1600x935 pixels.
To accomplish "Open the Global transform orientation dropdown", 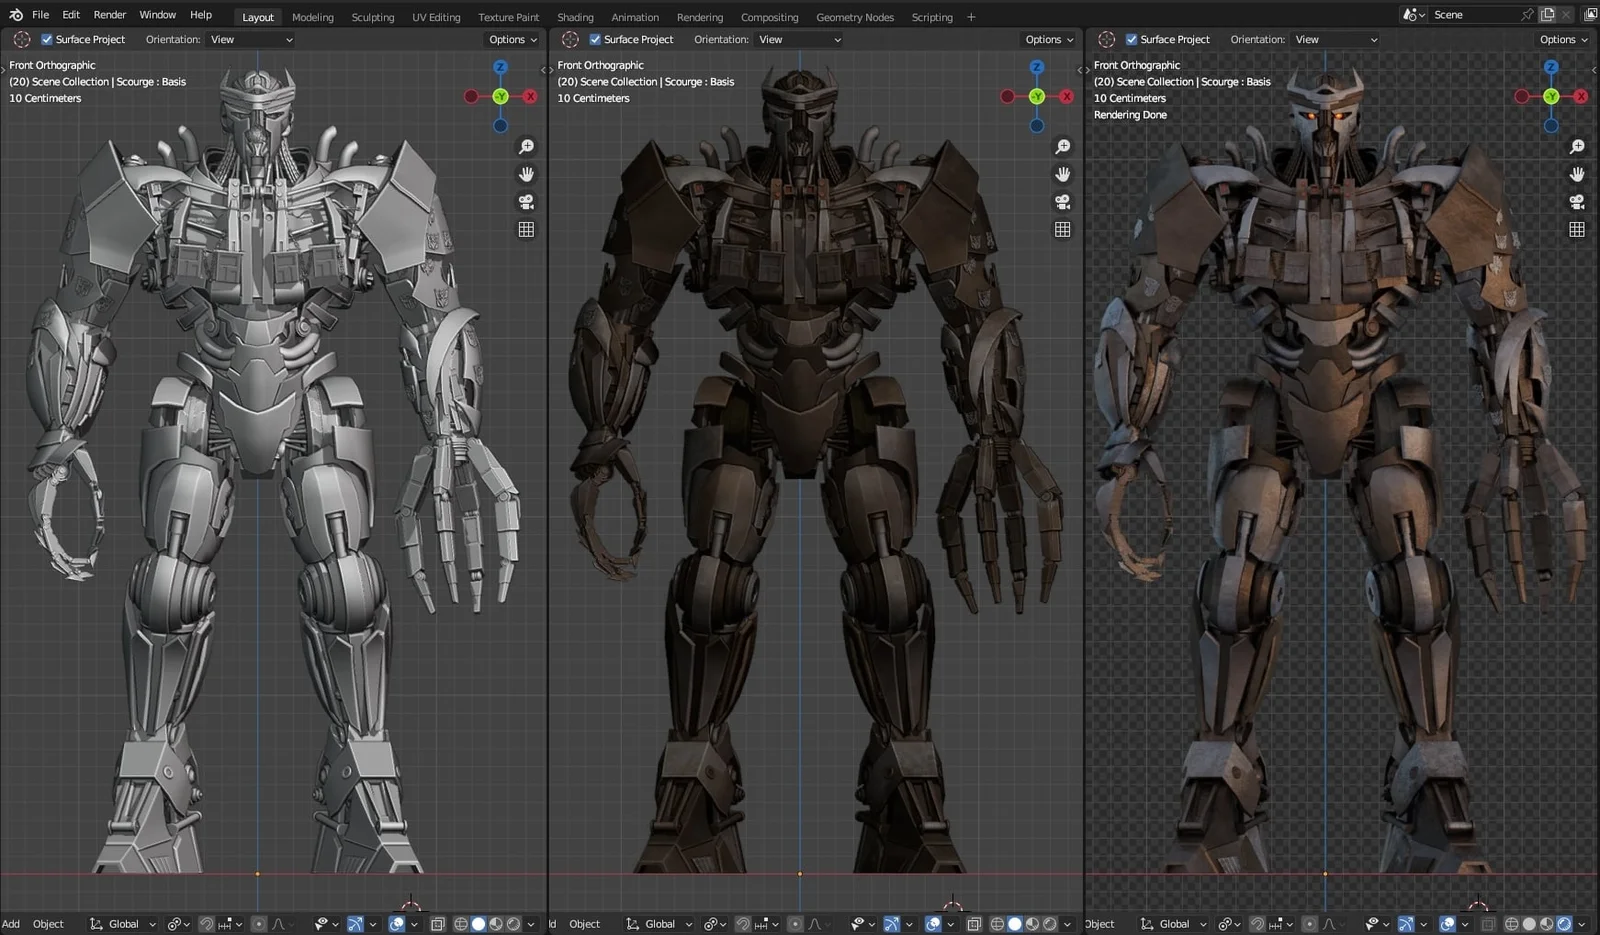I will click(120, 923).
